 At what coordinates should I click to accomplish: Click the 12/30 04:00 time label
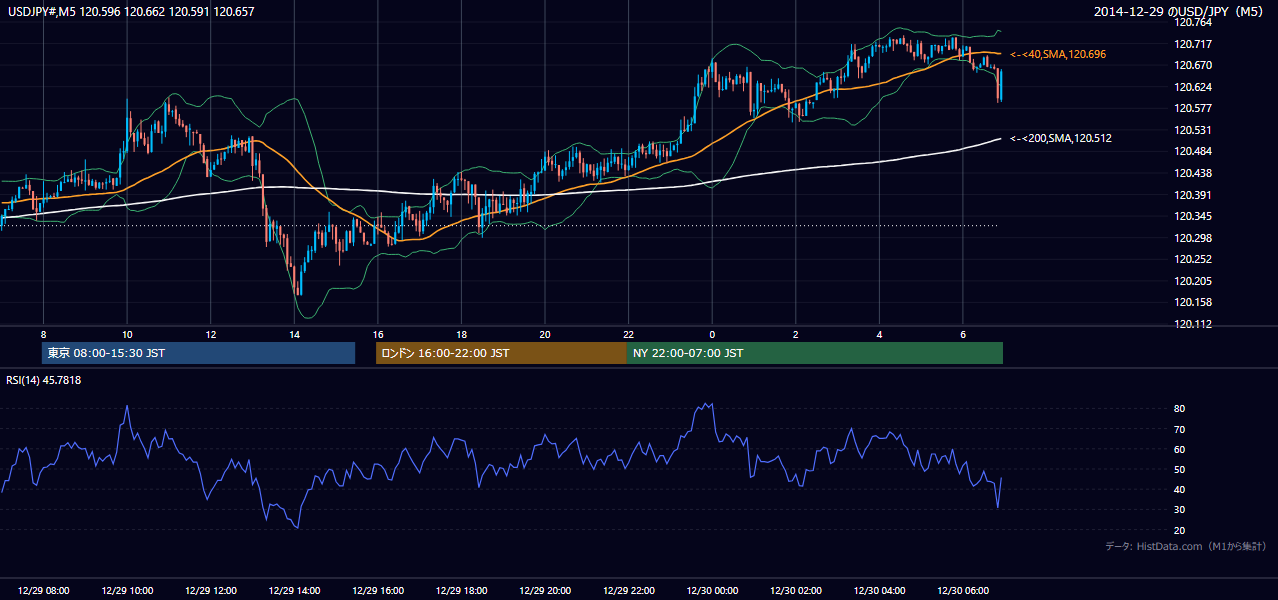879,591
